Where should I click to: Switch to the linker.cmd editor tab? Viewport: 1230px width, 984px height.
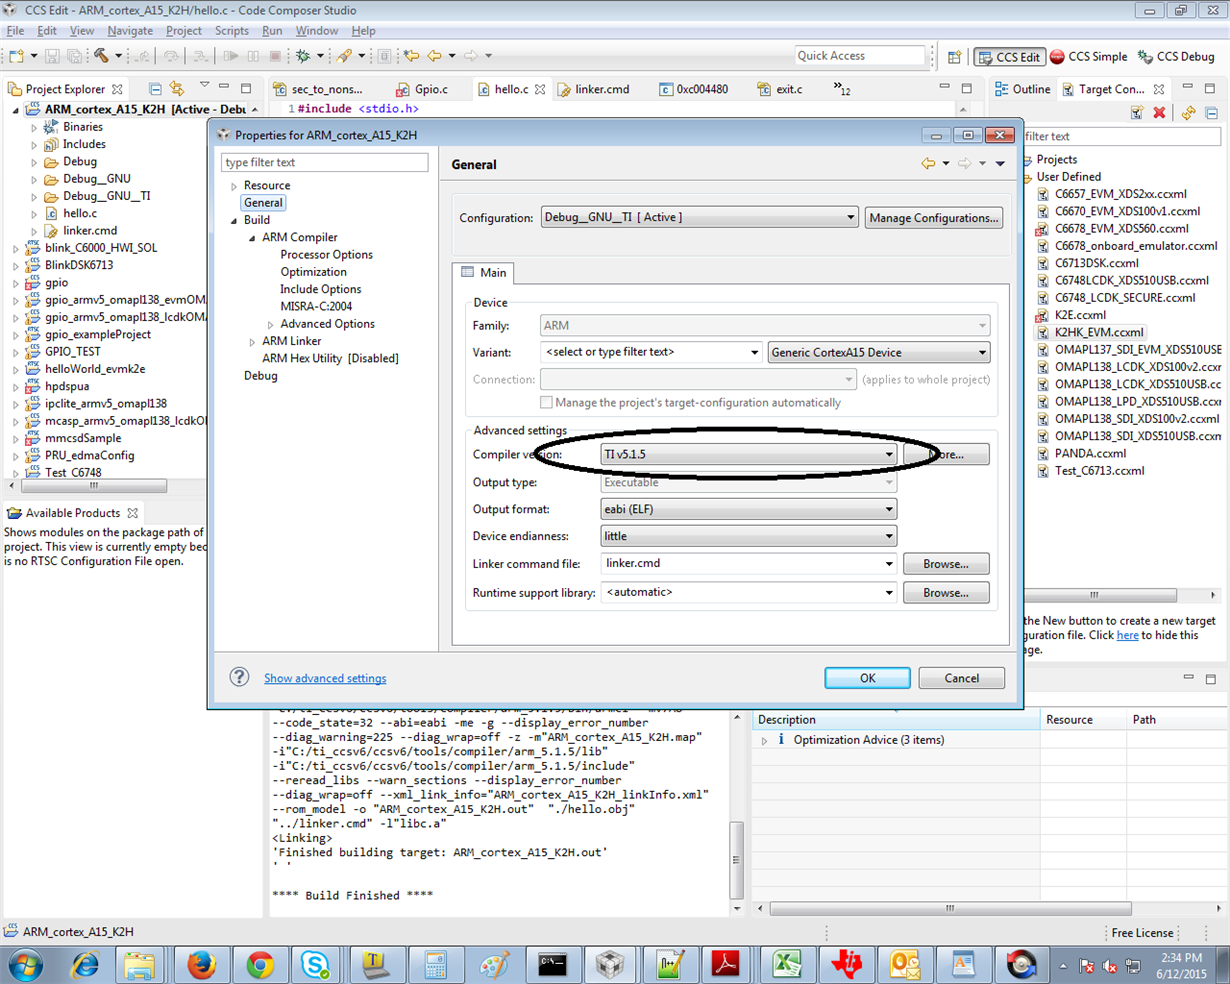pos(594,89)
